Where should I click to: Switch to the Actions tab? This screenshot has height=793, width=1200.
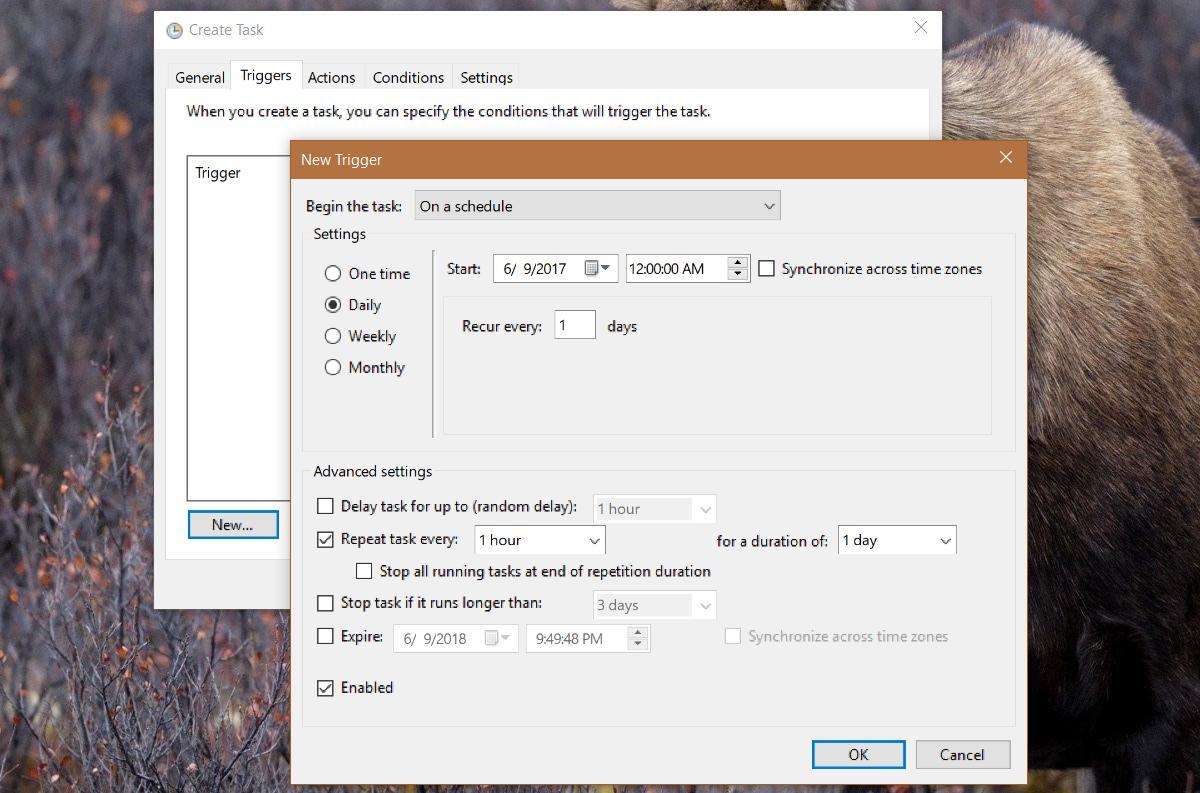(332, 77)
